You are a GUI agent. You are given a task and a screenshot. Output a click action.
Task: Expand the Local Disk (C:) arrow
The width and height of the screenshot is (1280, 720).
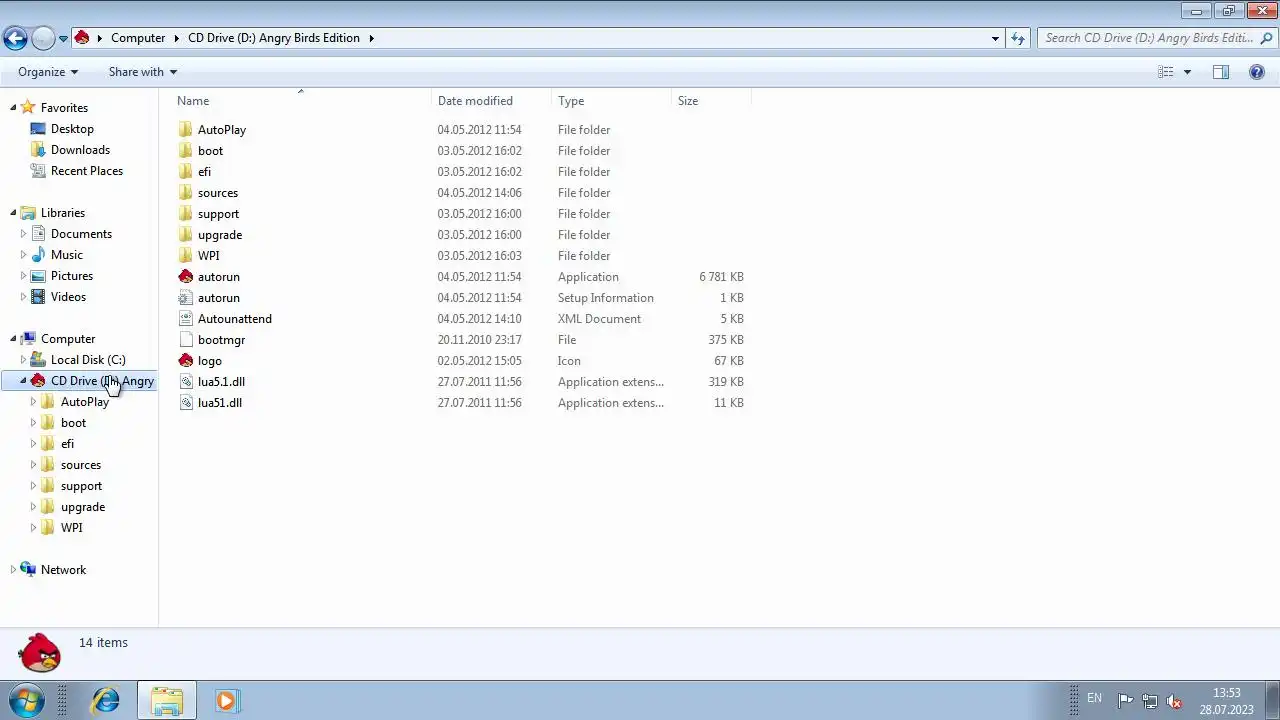pos(23,360)
